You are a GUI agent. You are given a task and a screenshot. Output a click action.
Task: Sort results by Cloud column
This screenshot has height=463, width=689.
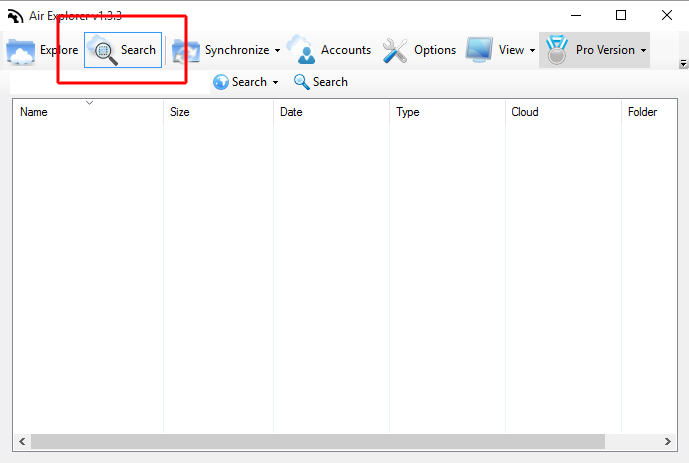click(563, 112)
